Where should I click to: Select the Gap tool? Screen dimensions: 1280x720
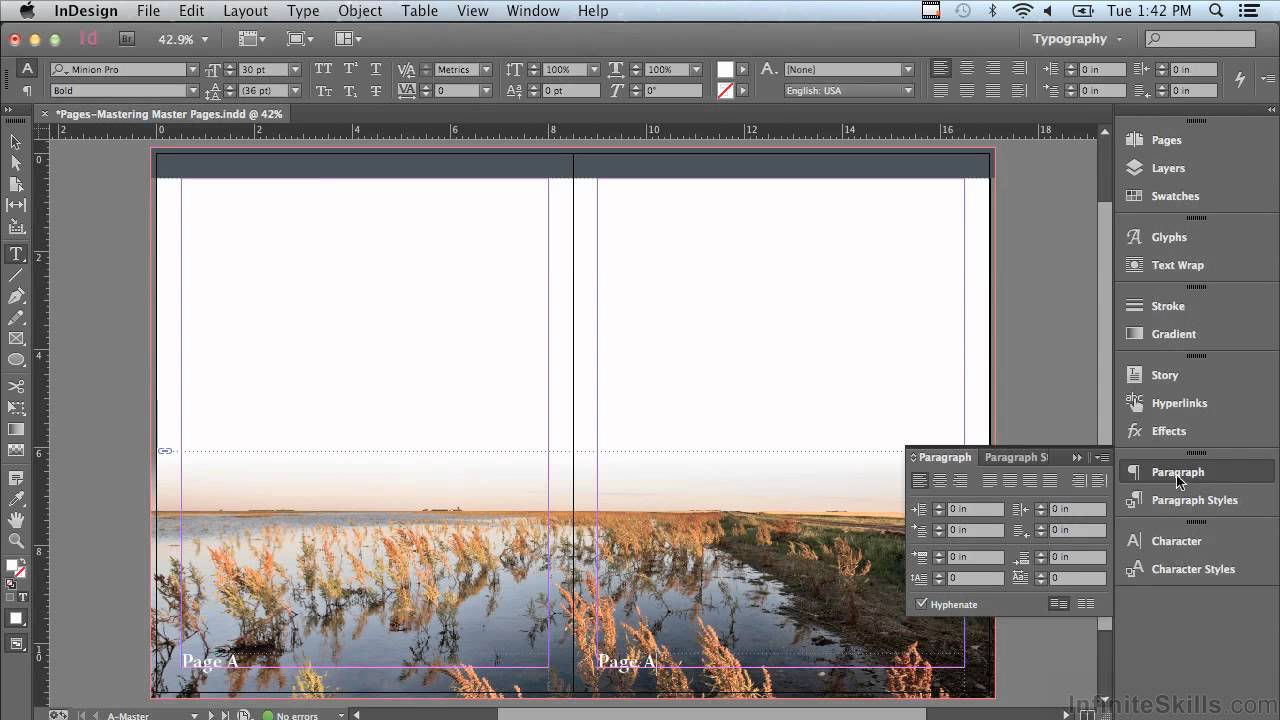(x=16, y=206)
